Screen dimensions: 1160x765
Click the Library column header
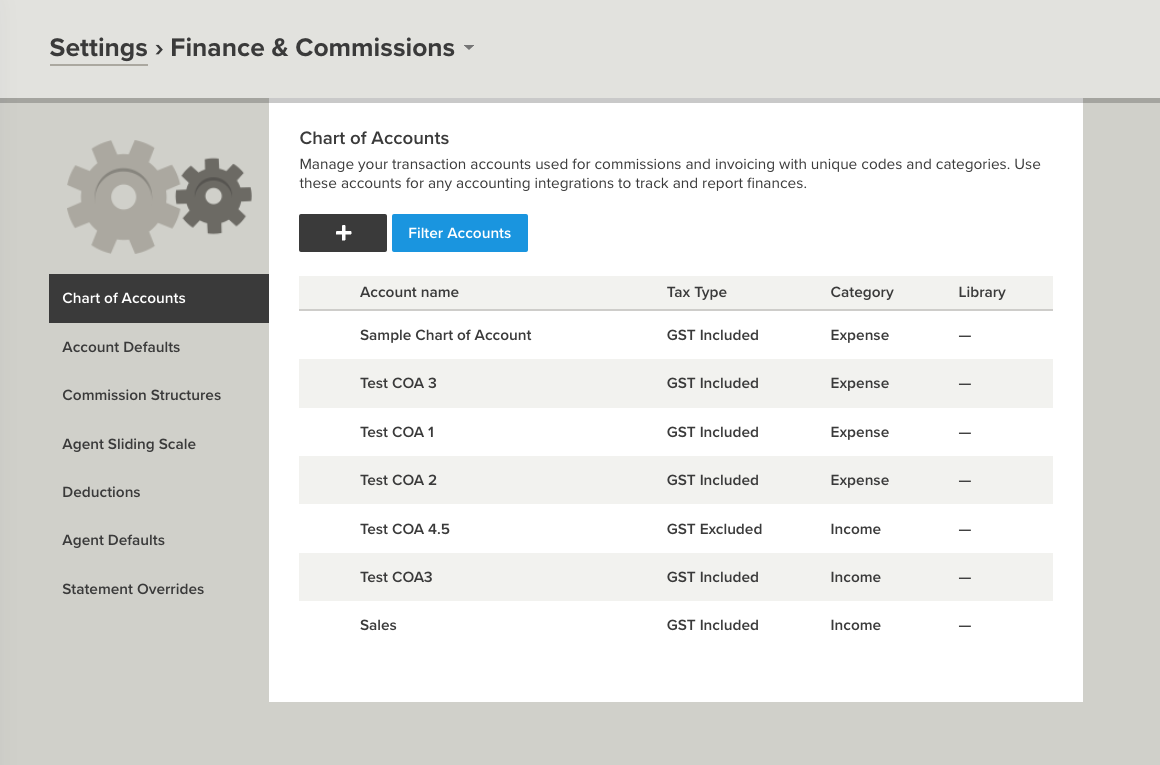pyautogui.click(x=981, y=292)
